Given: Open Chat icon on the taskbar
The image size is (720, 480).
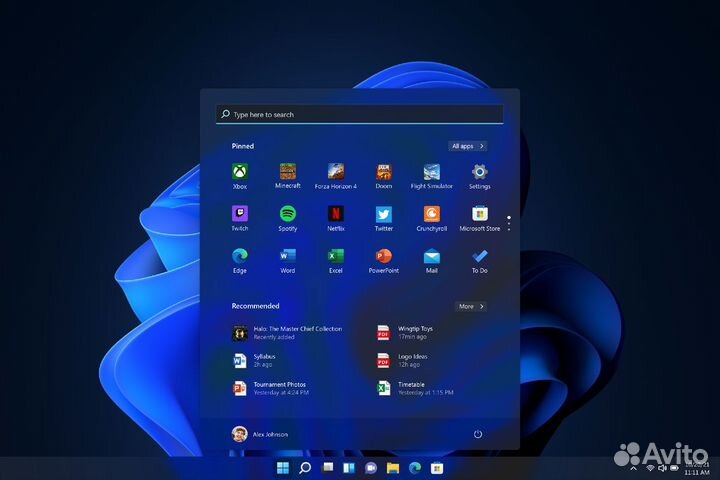Looking at the screenshot, I should coord(371,468).
